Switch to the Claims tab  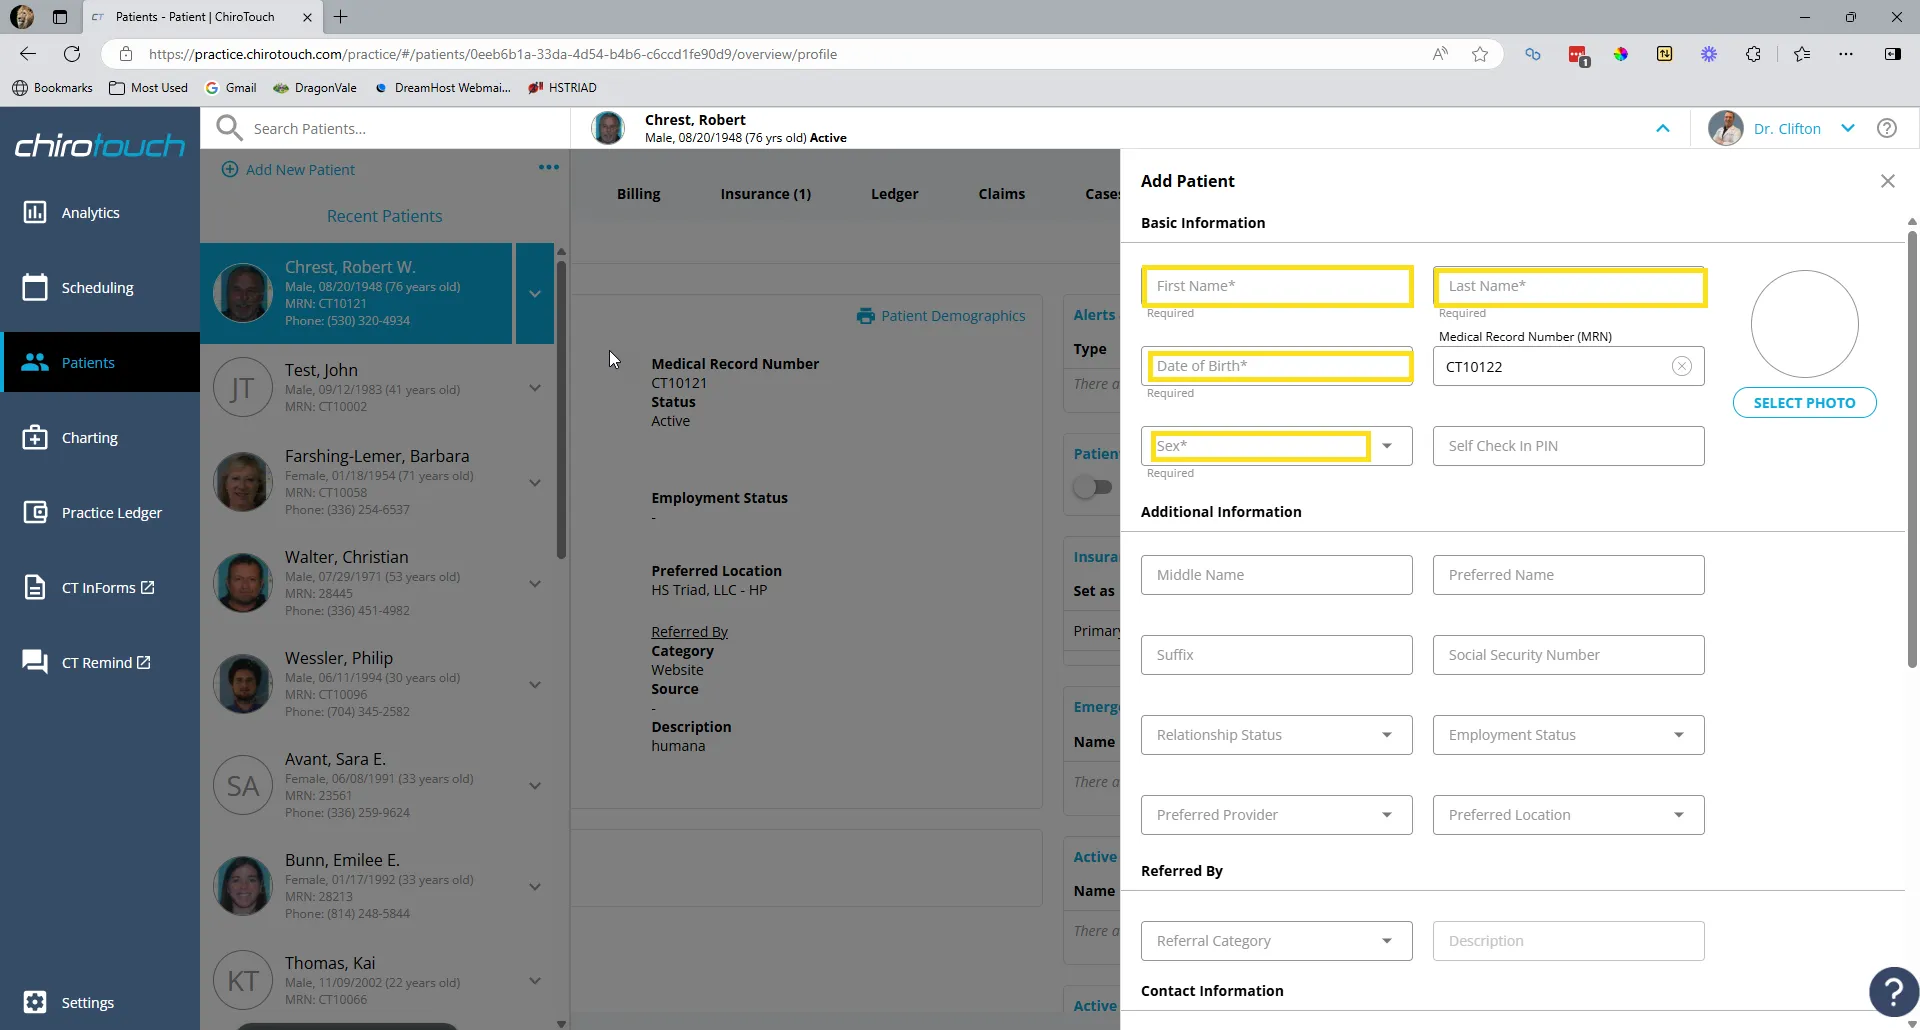1001,194
